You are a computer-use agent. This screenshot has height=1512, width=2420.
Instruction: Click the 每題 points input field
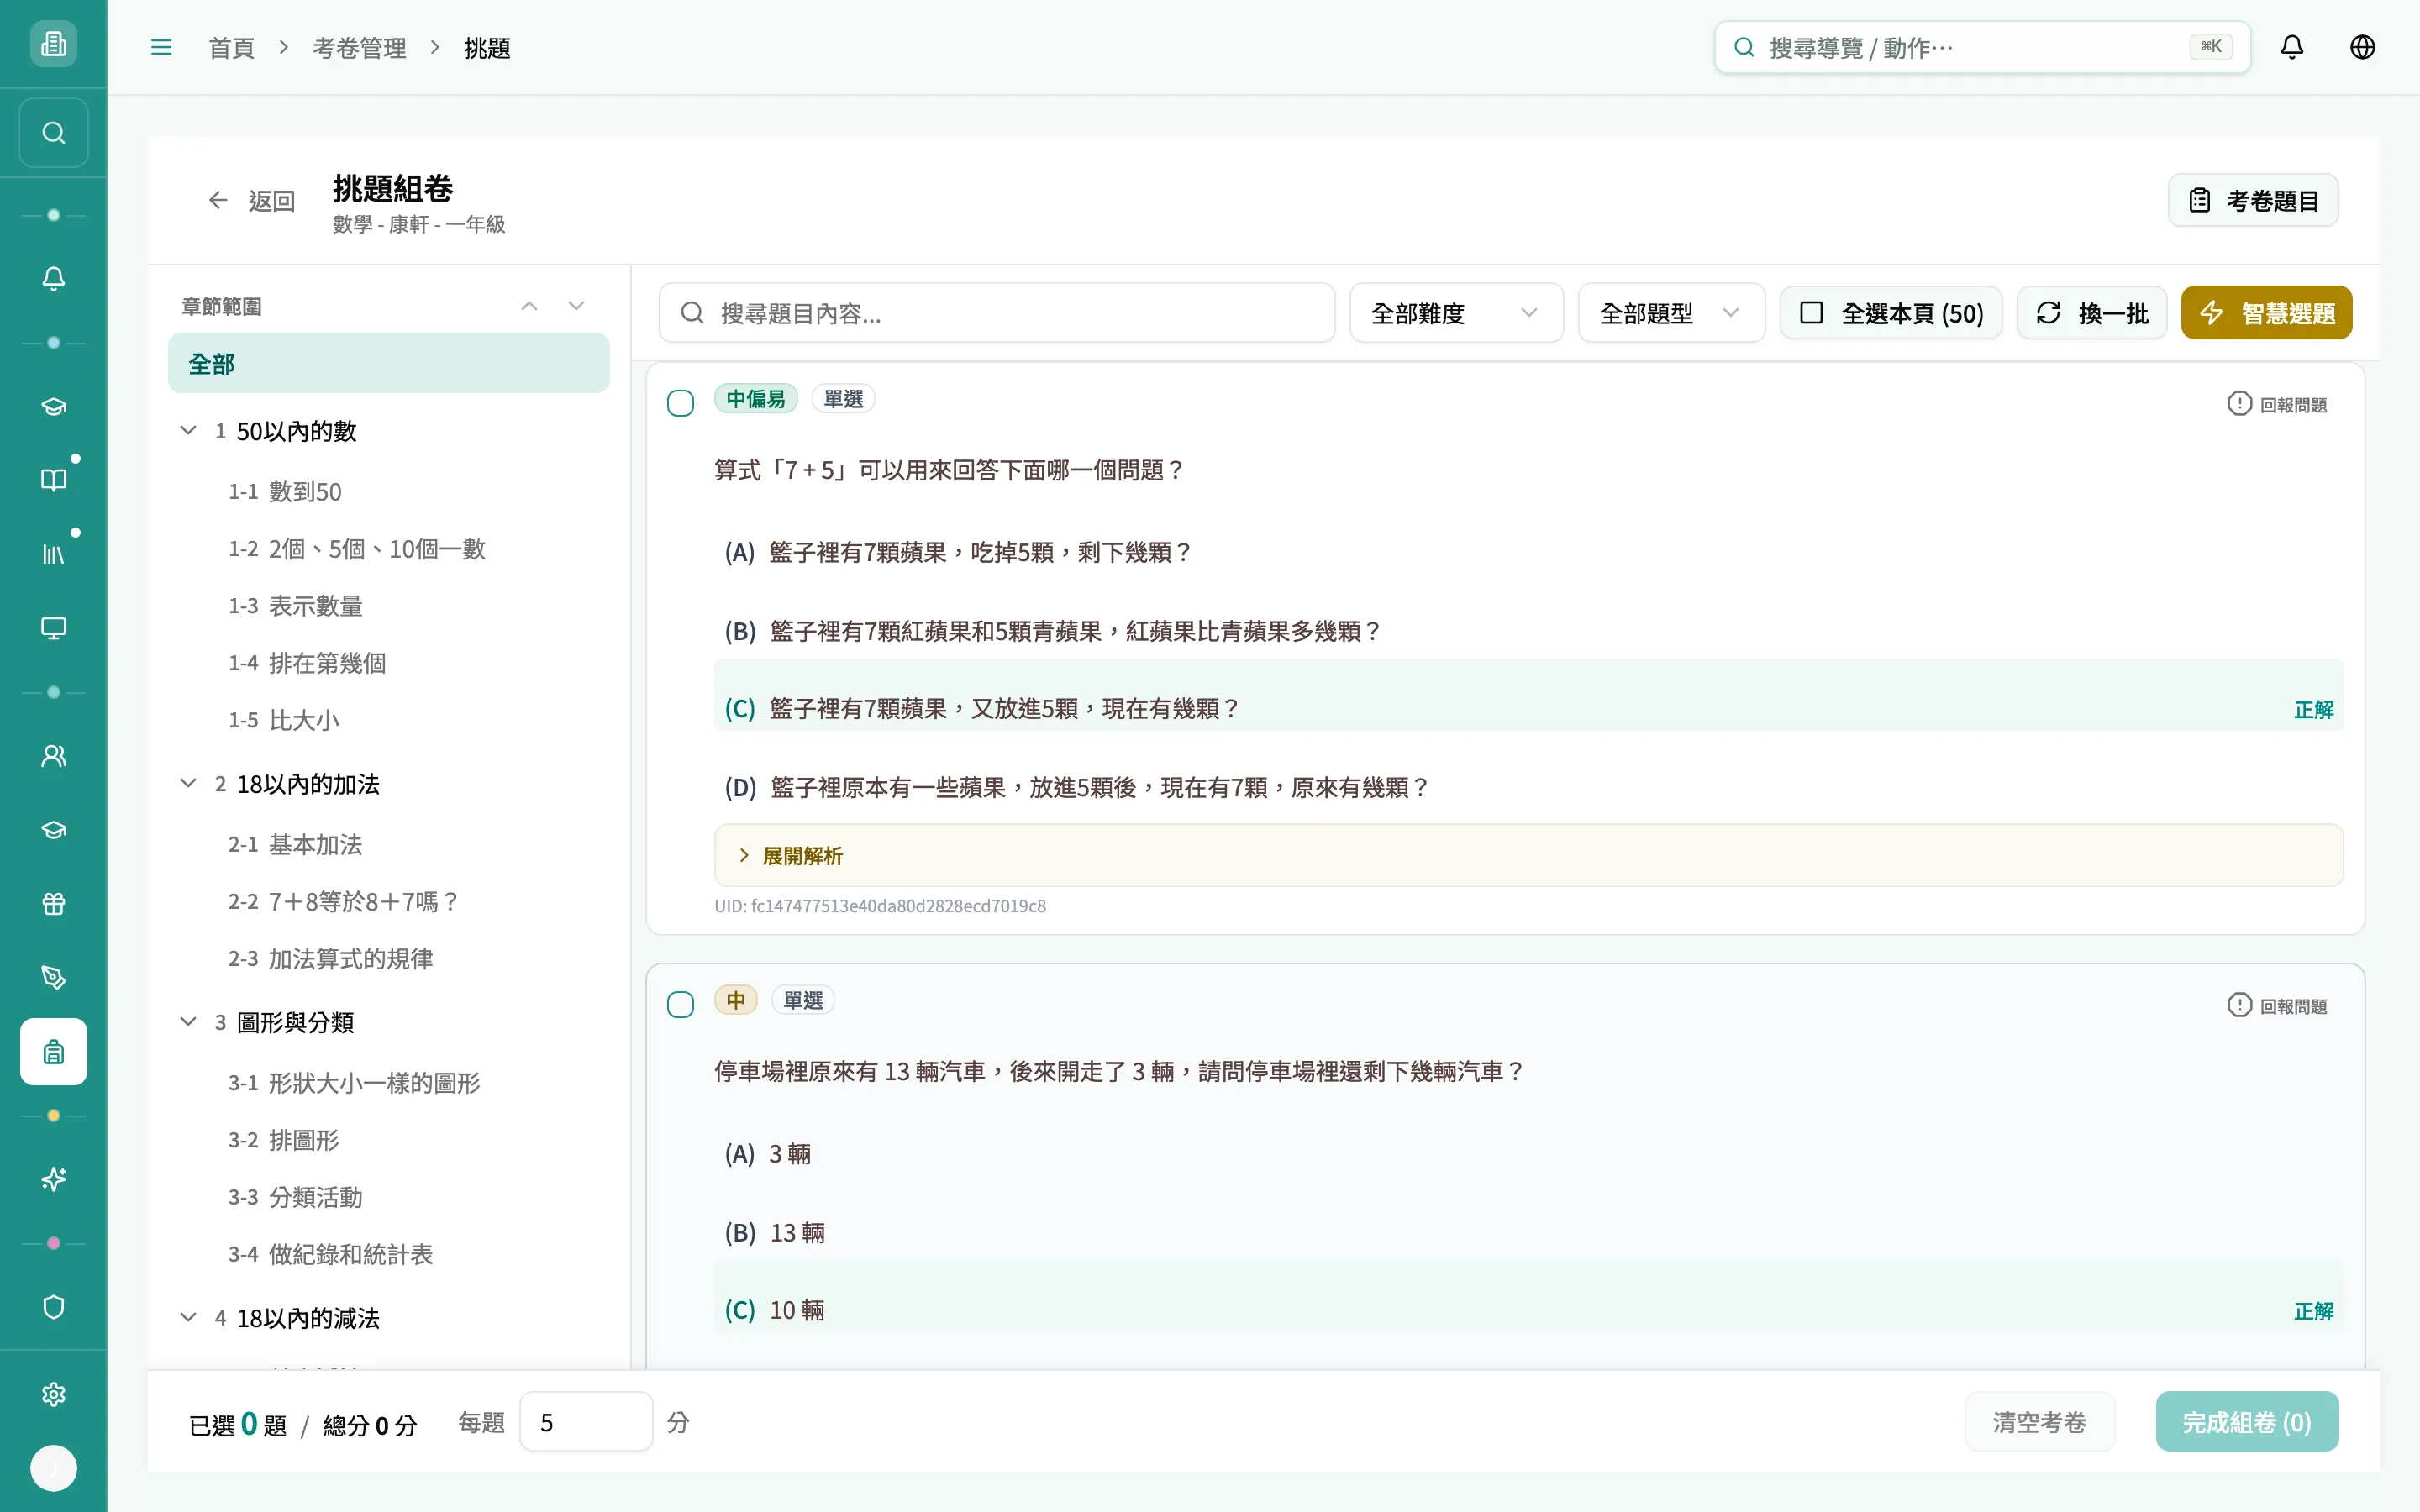coord(586,1421)
